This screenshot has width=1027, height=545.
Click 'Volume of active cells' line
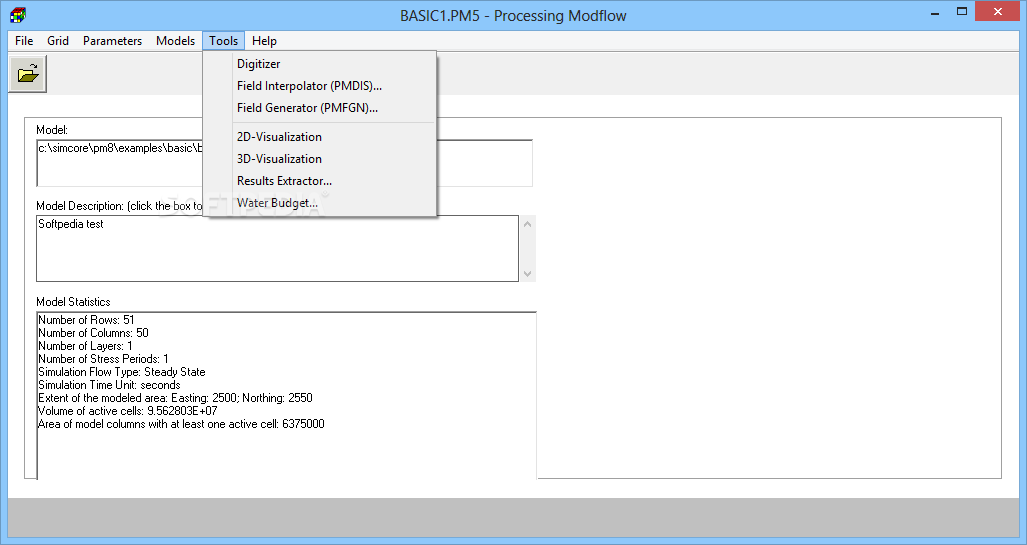point(128,411)
